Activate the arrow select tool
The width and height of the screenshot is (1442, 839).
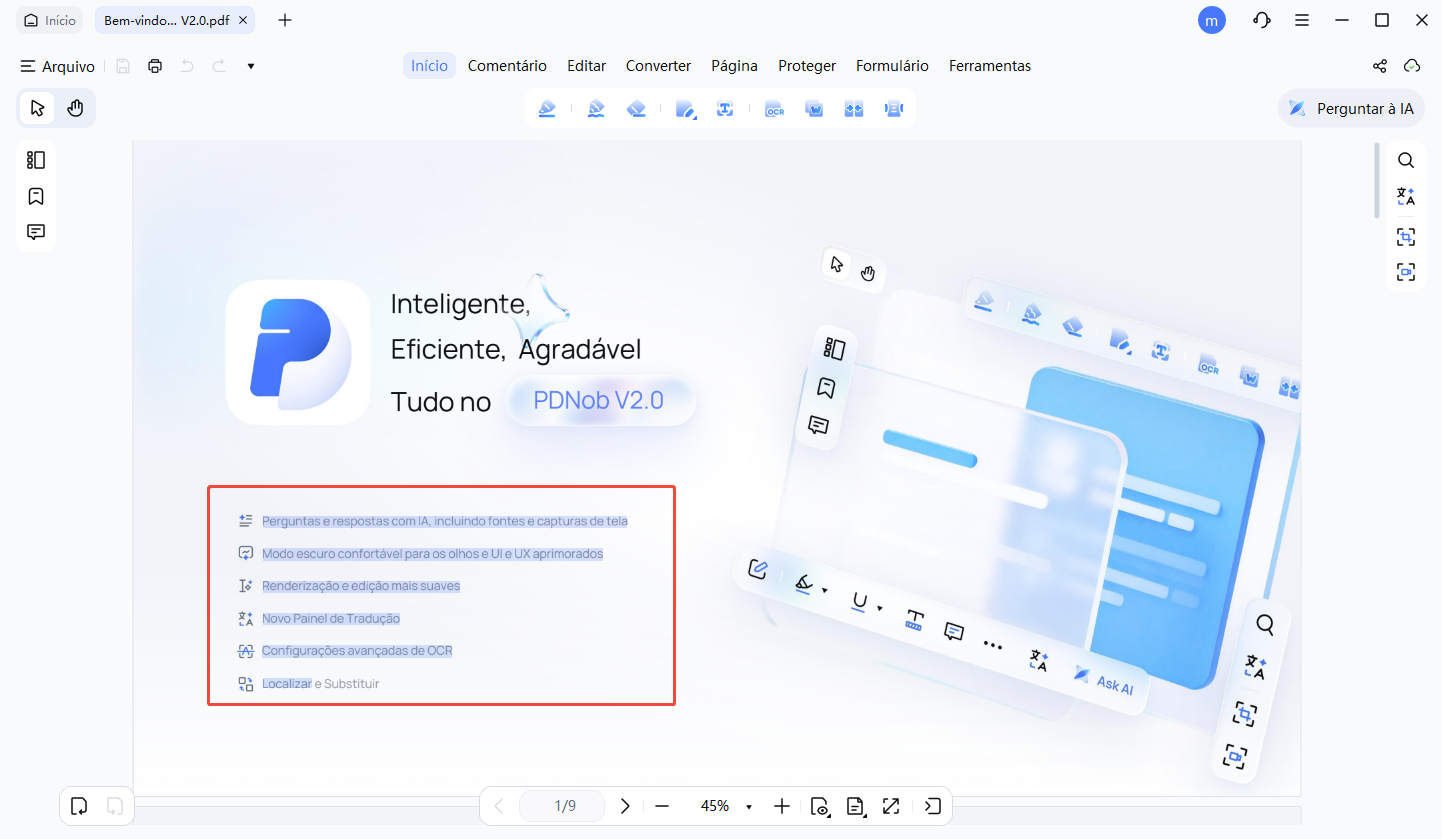pyautogui.click(x=38, y=108)
